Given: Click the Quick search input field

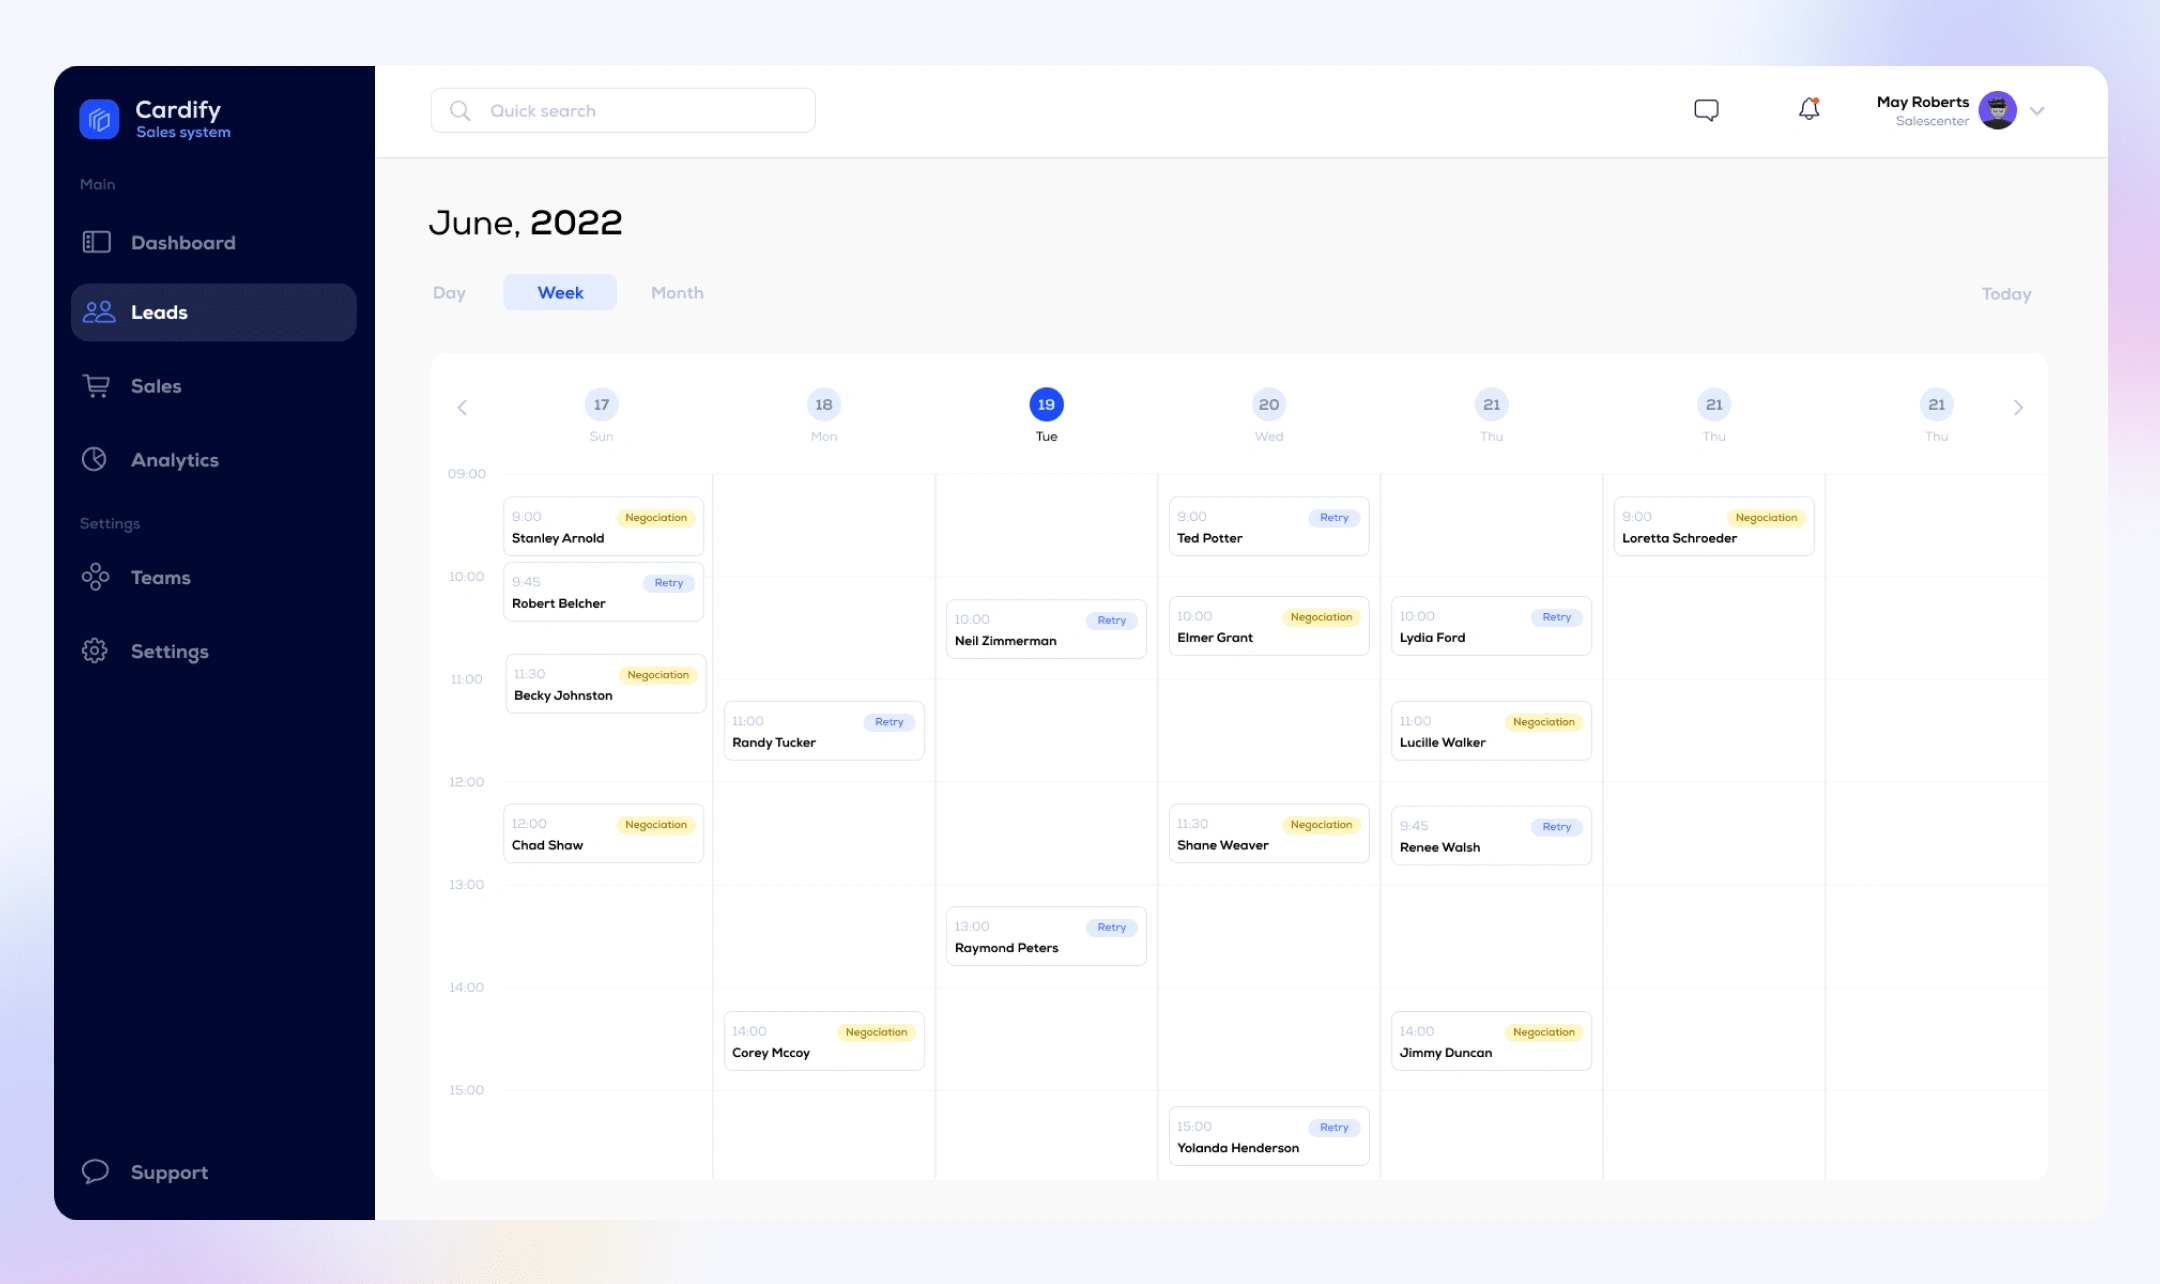Looking at the screenshot, I should pos(622,110).
